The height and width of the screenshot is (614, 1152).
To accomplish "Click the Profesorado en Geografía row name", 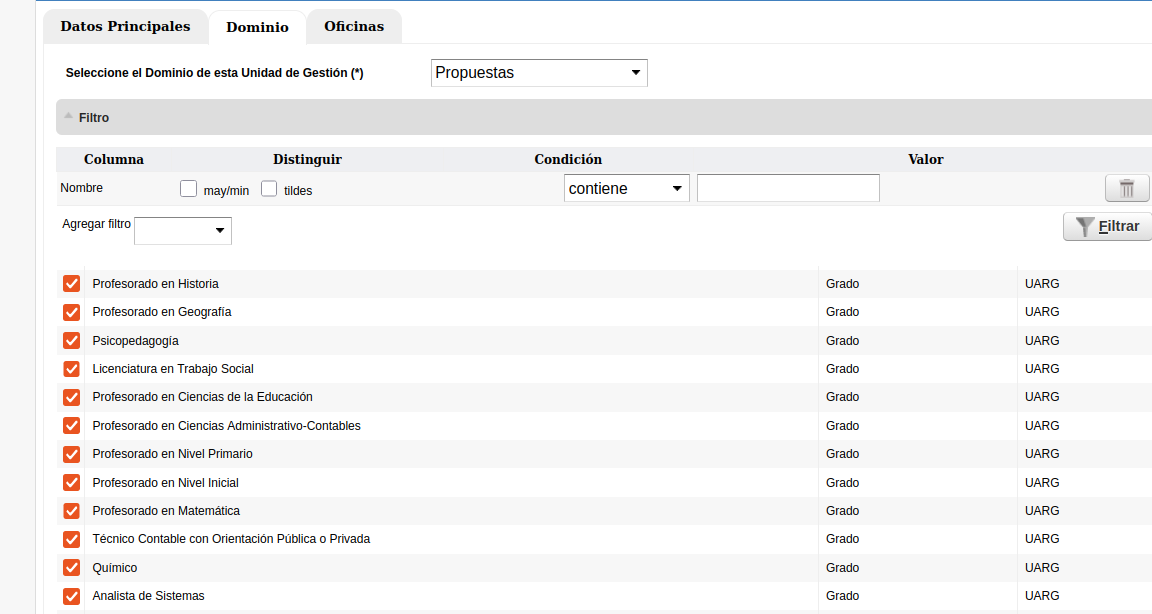I will [162, 312].
